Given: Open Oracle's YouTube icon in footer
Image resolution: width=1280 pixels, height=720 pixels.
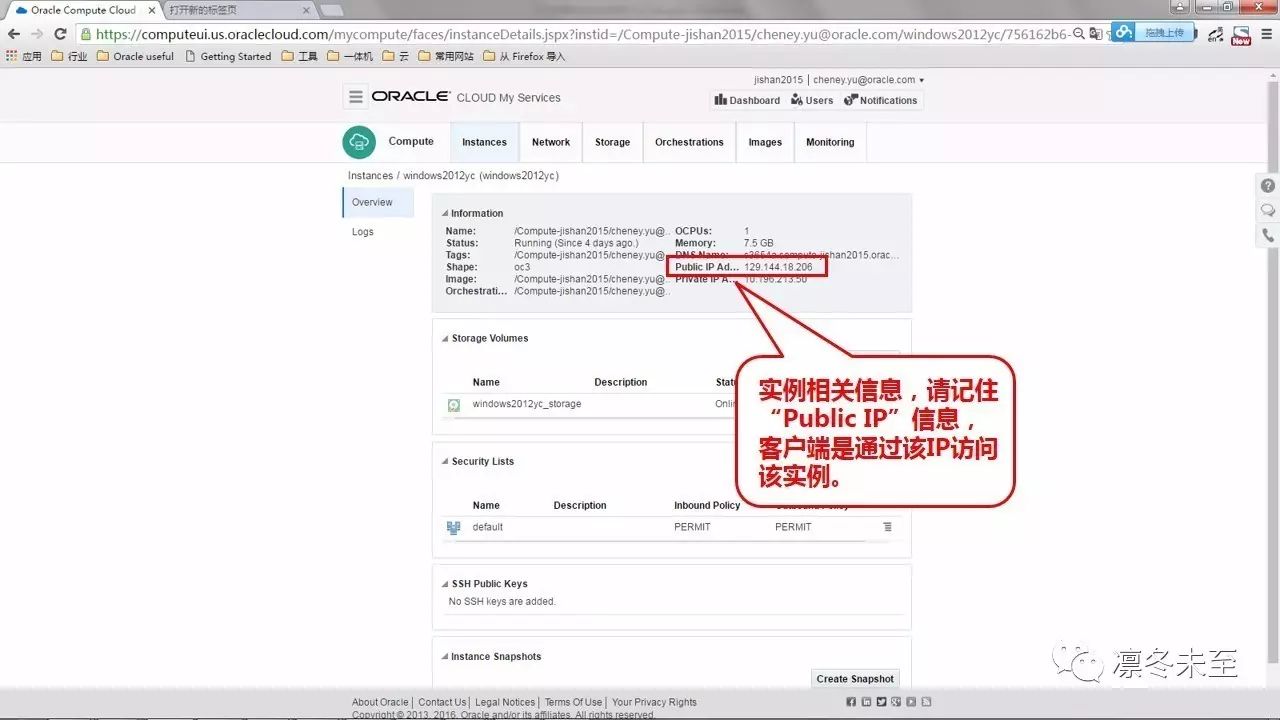Looking at the screenshot, I should click(911, 702).
